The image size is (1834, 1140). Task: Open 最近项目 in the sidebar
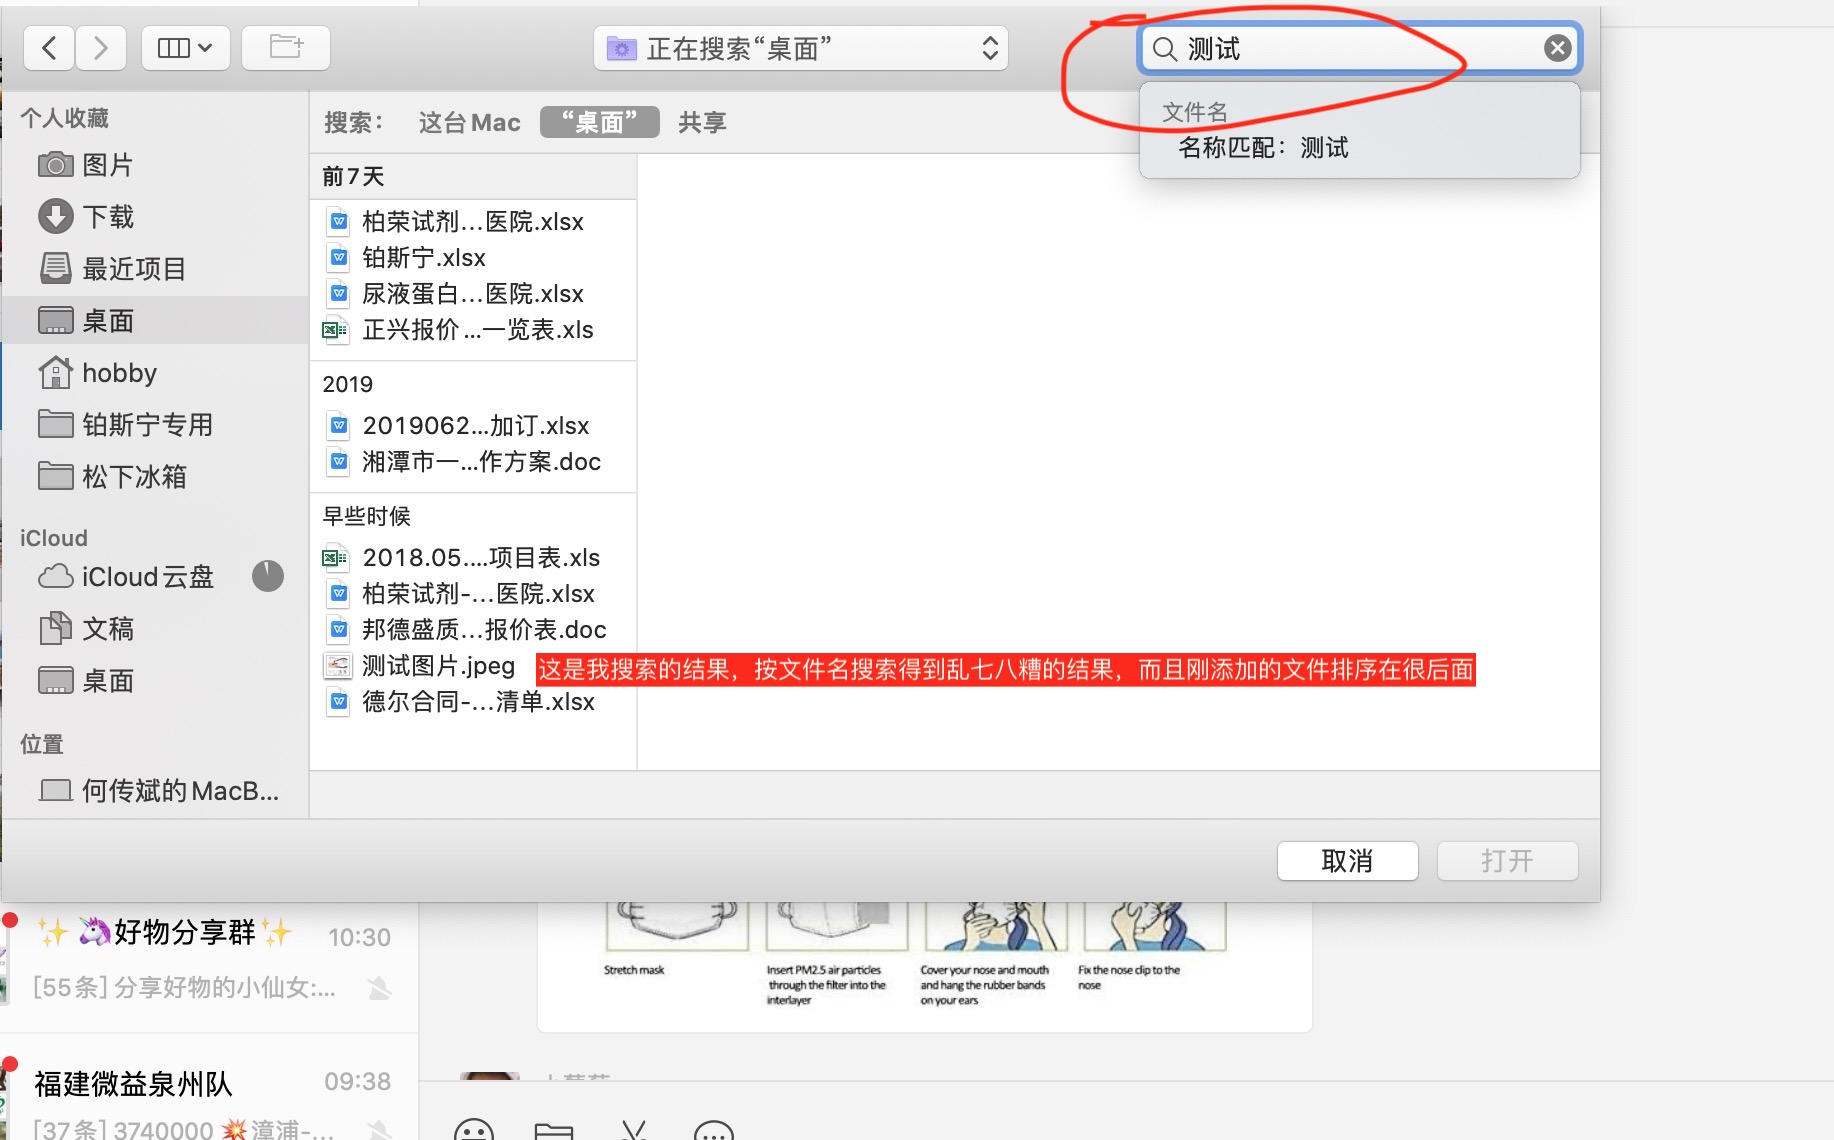[155, 269]
